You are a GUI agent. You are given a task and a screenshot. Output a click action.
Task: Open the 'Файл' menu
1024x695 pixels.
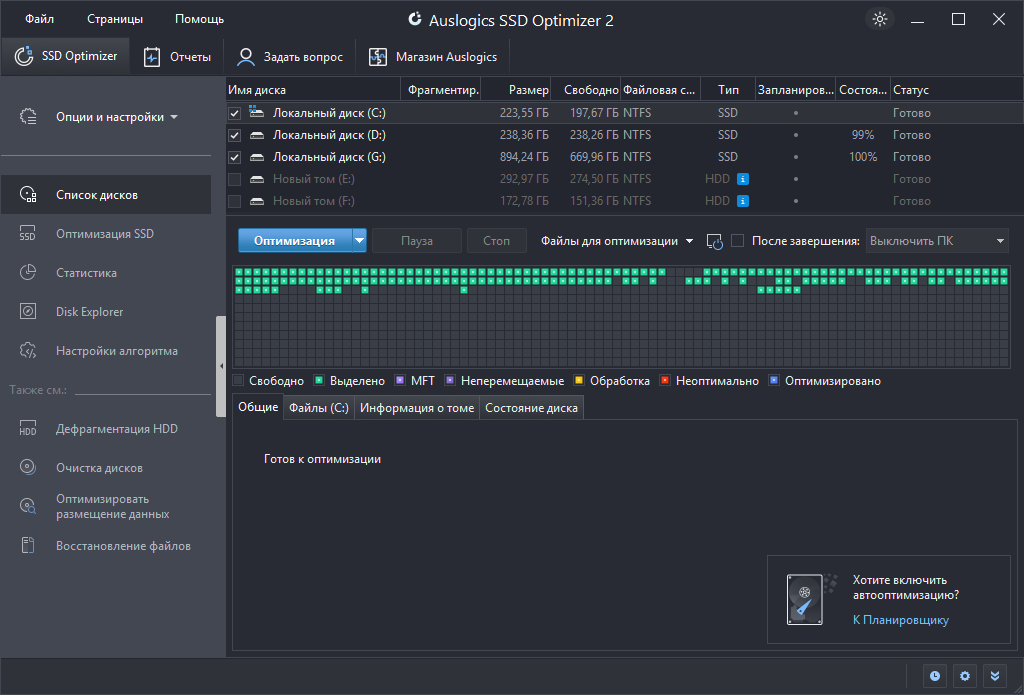coord(40,19)
